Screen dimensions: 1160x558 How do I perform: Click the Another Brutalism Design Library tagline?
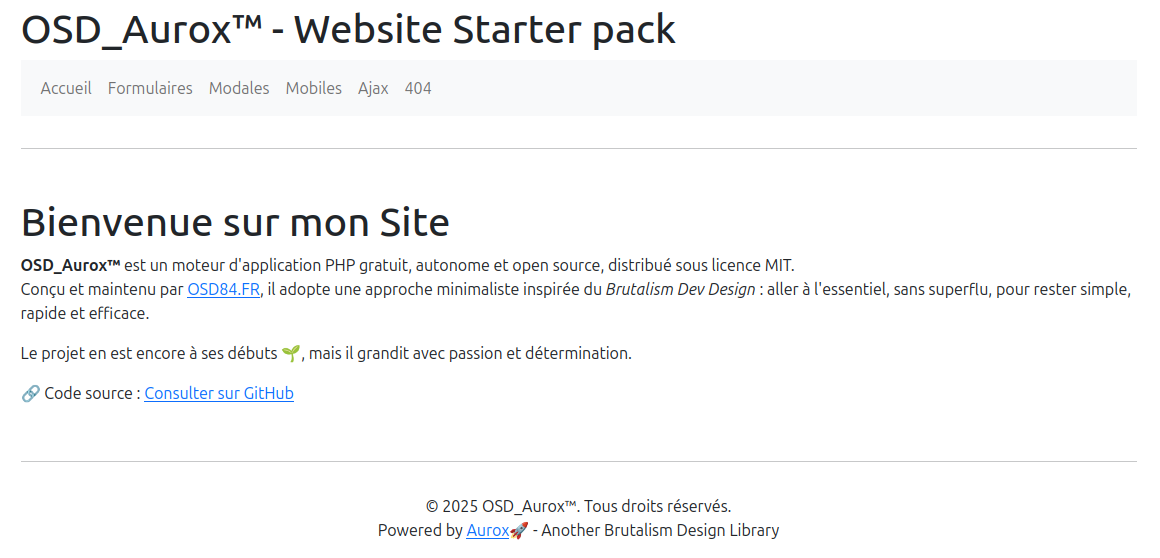660,530
